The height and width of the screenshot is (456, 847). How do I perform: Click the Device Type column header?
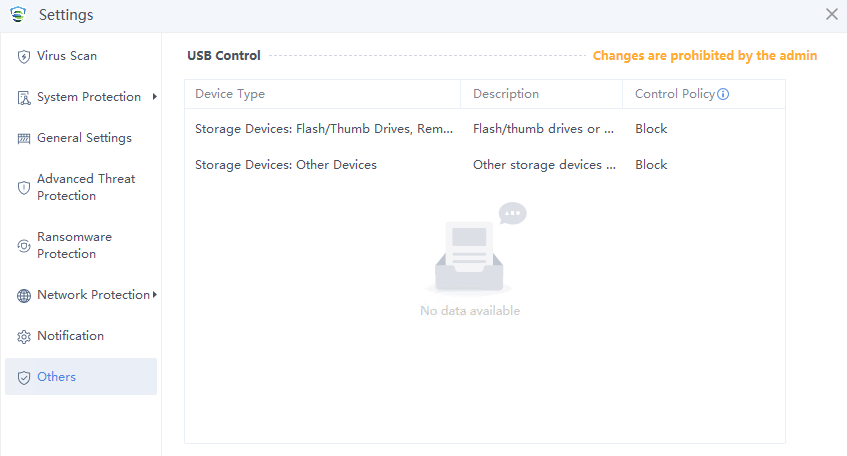230,94
